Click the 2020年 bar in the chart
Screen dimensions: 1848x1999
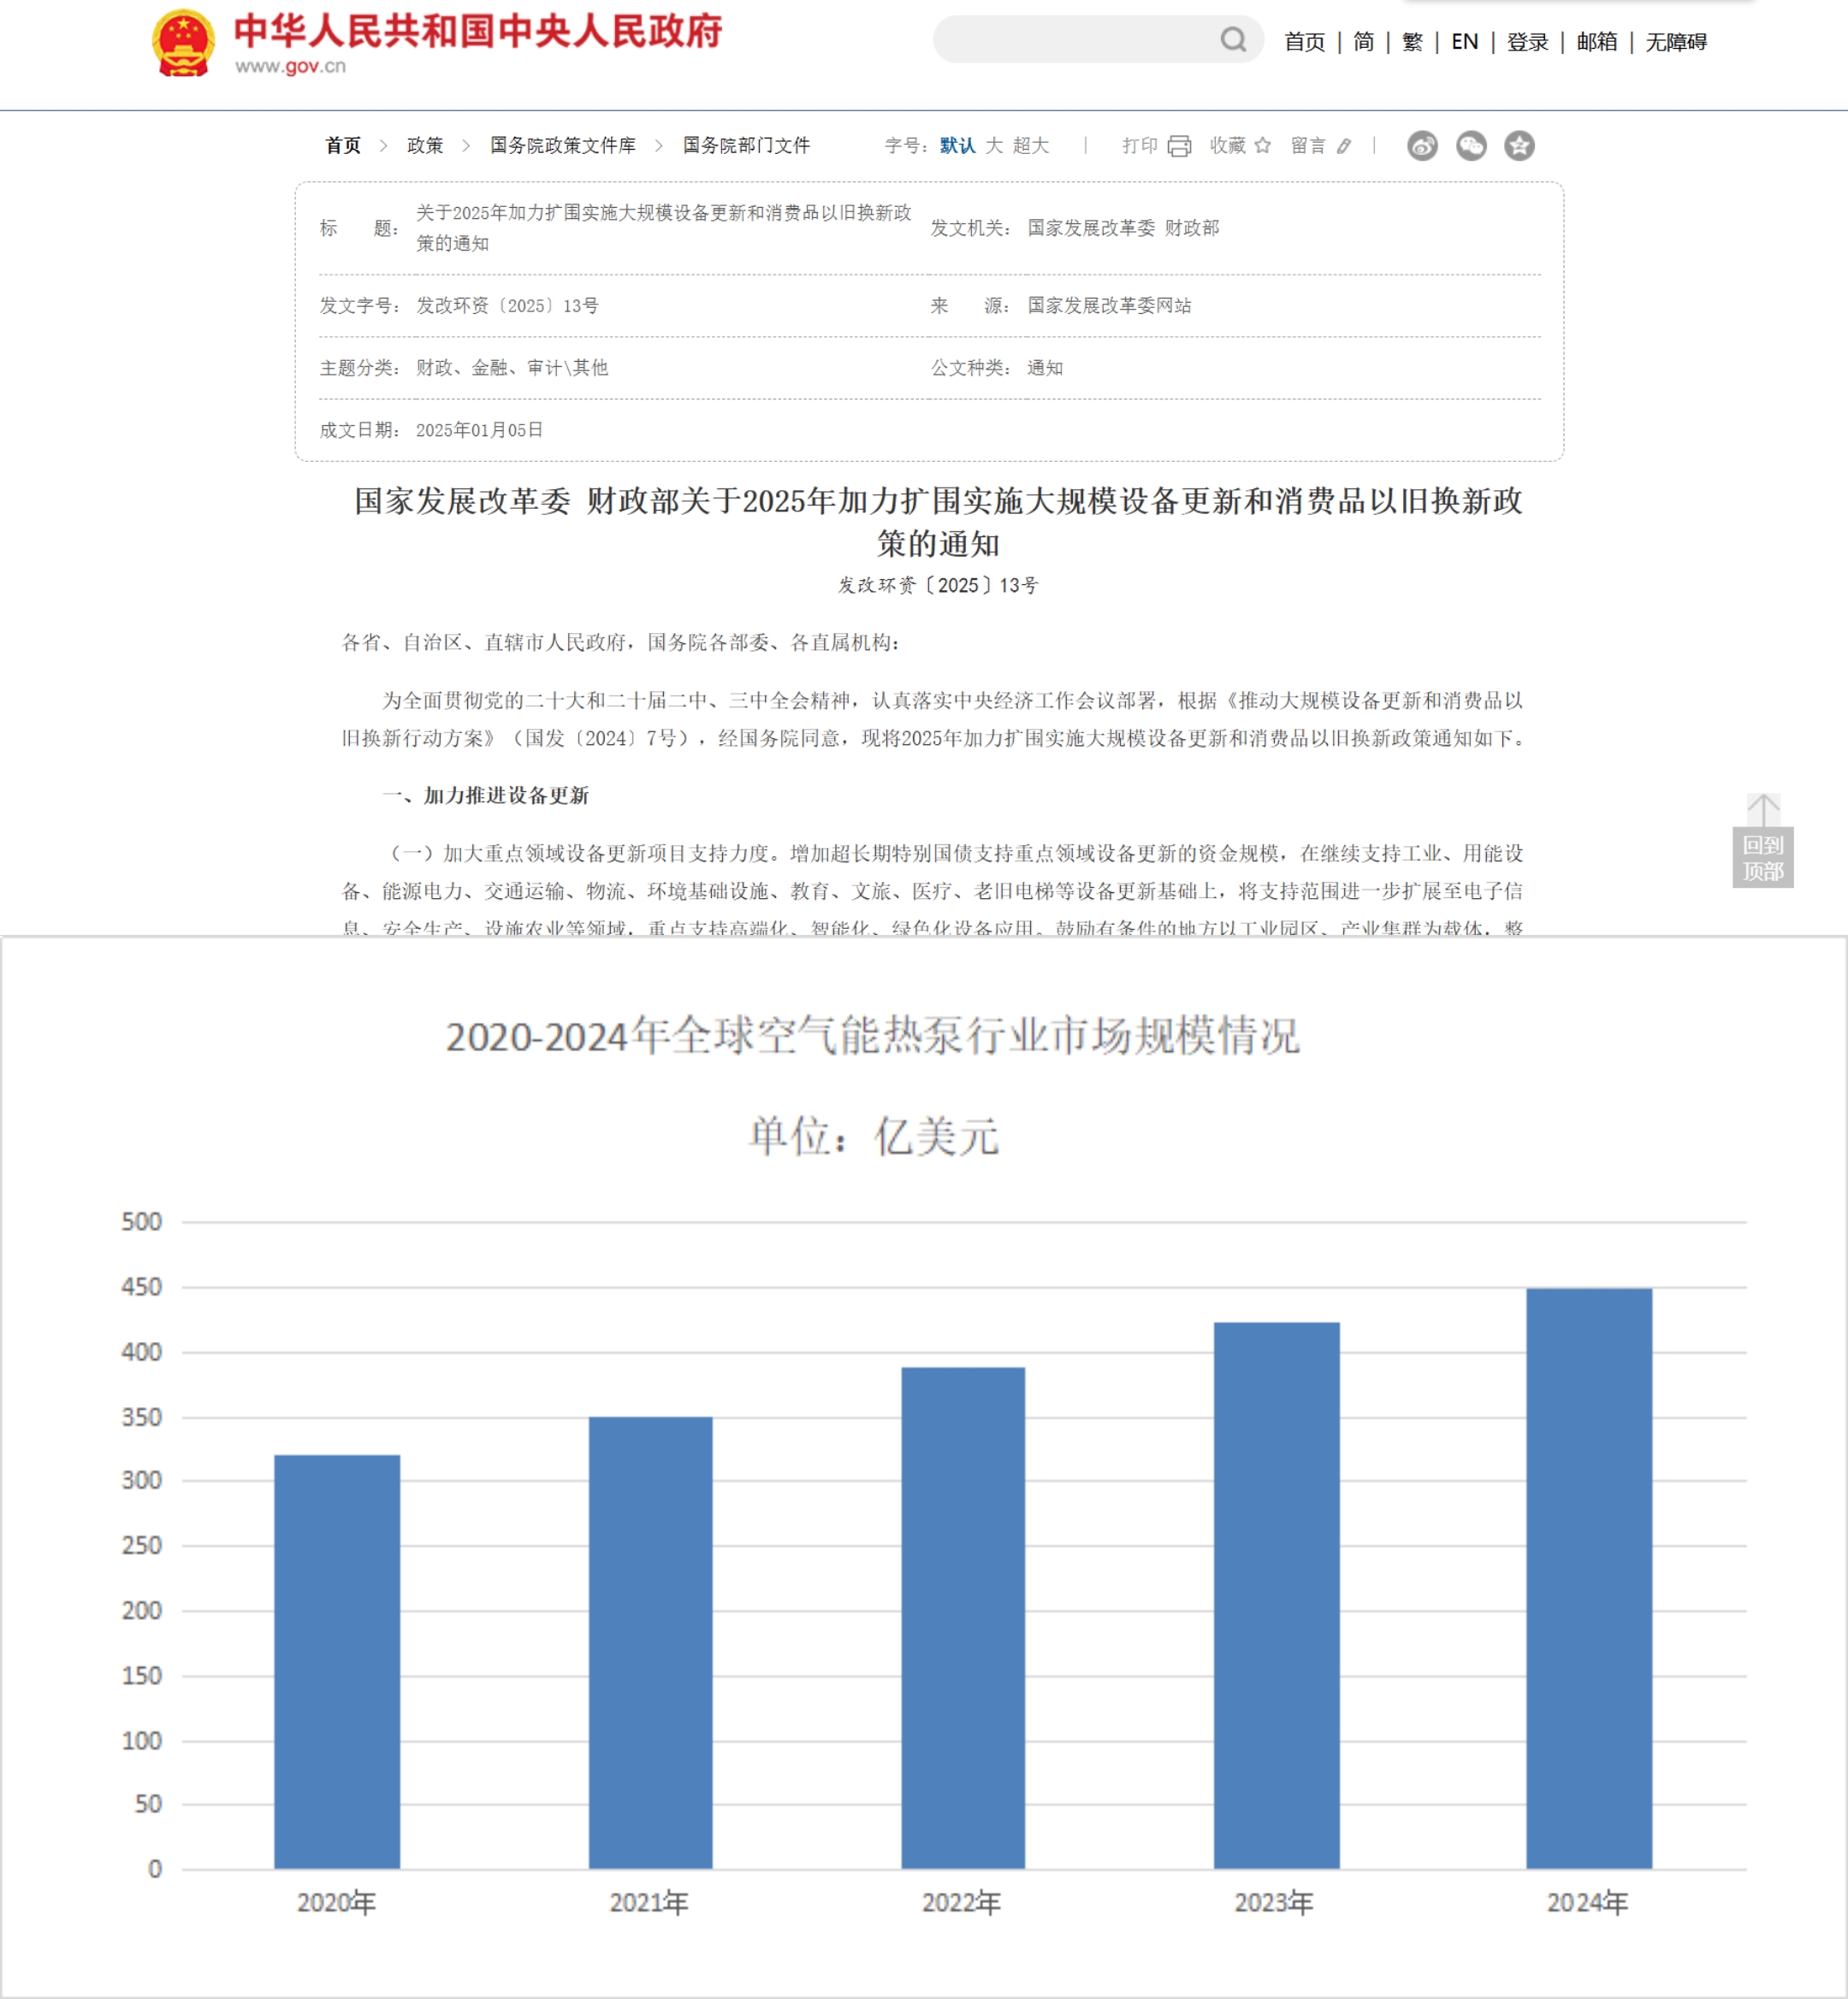click(337, 1662)
